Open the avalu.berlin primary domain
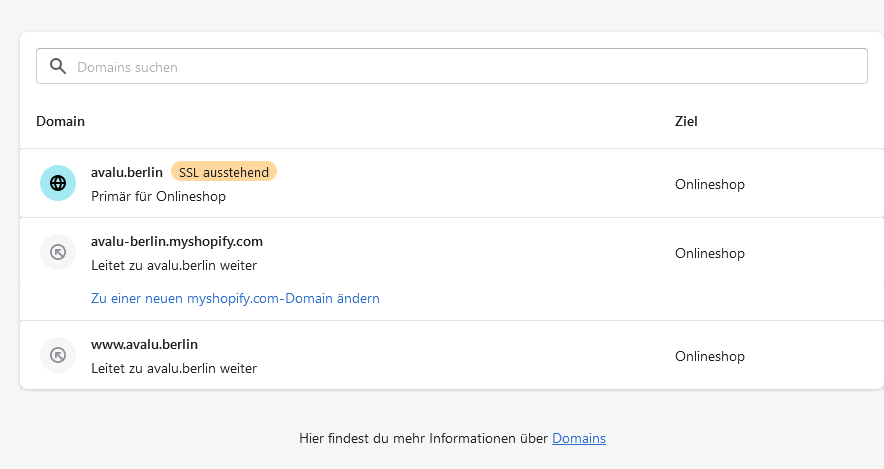 click(127, 172)
